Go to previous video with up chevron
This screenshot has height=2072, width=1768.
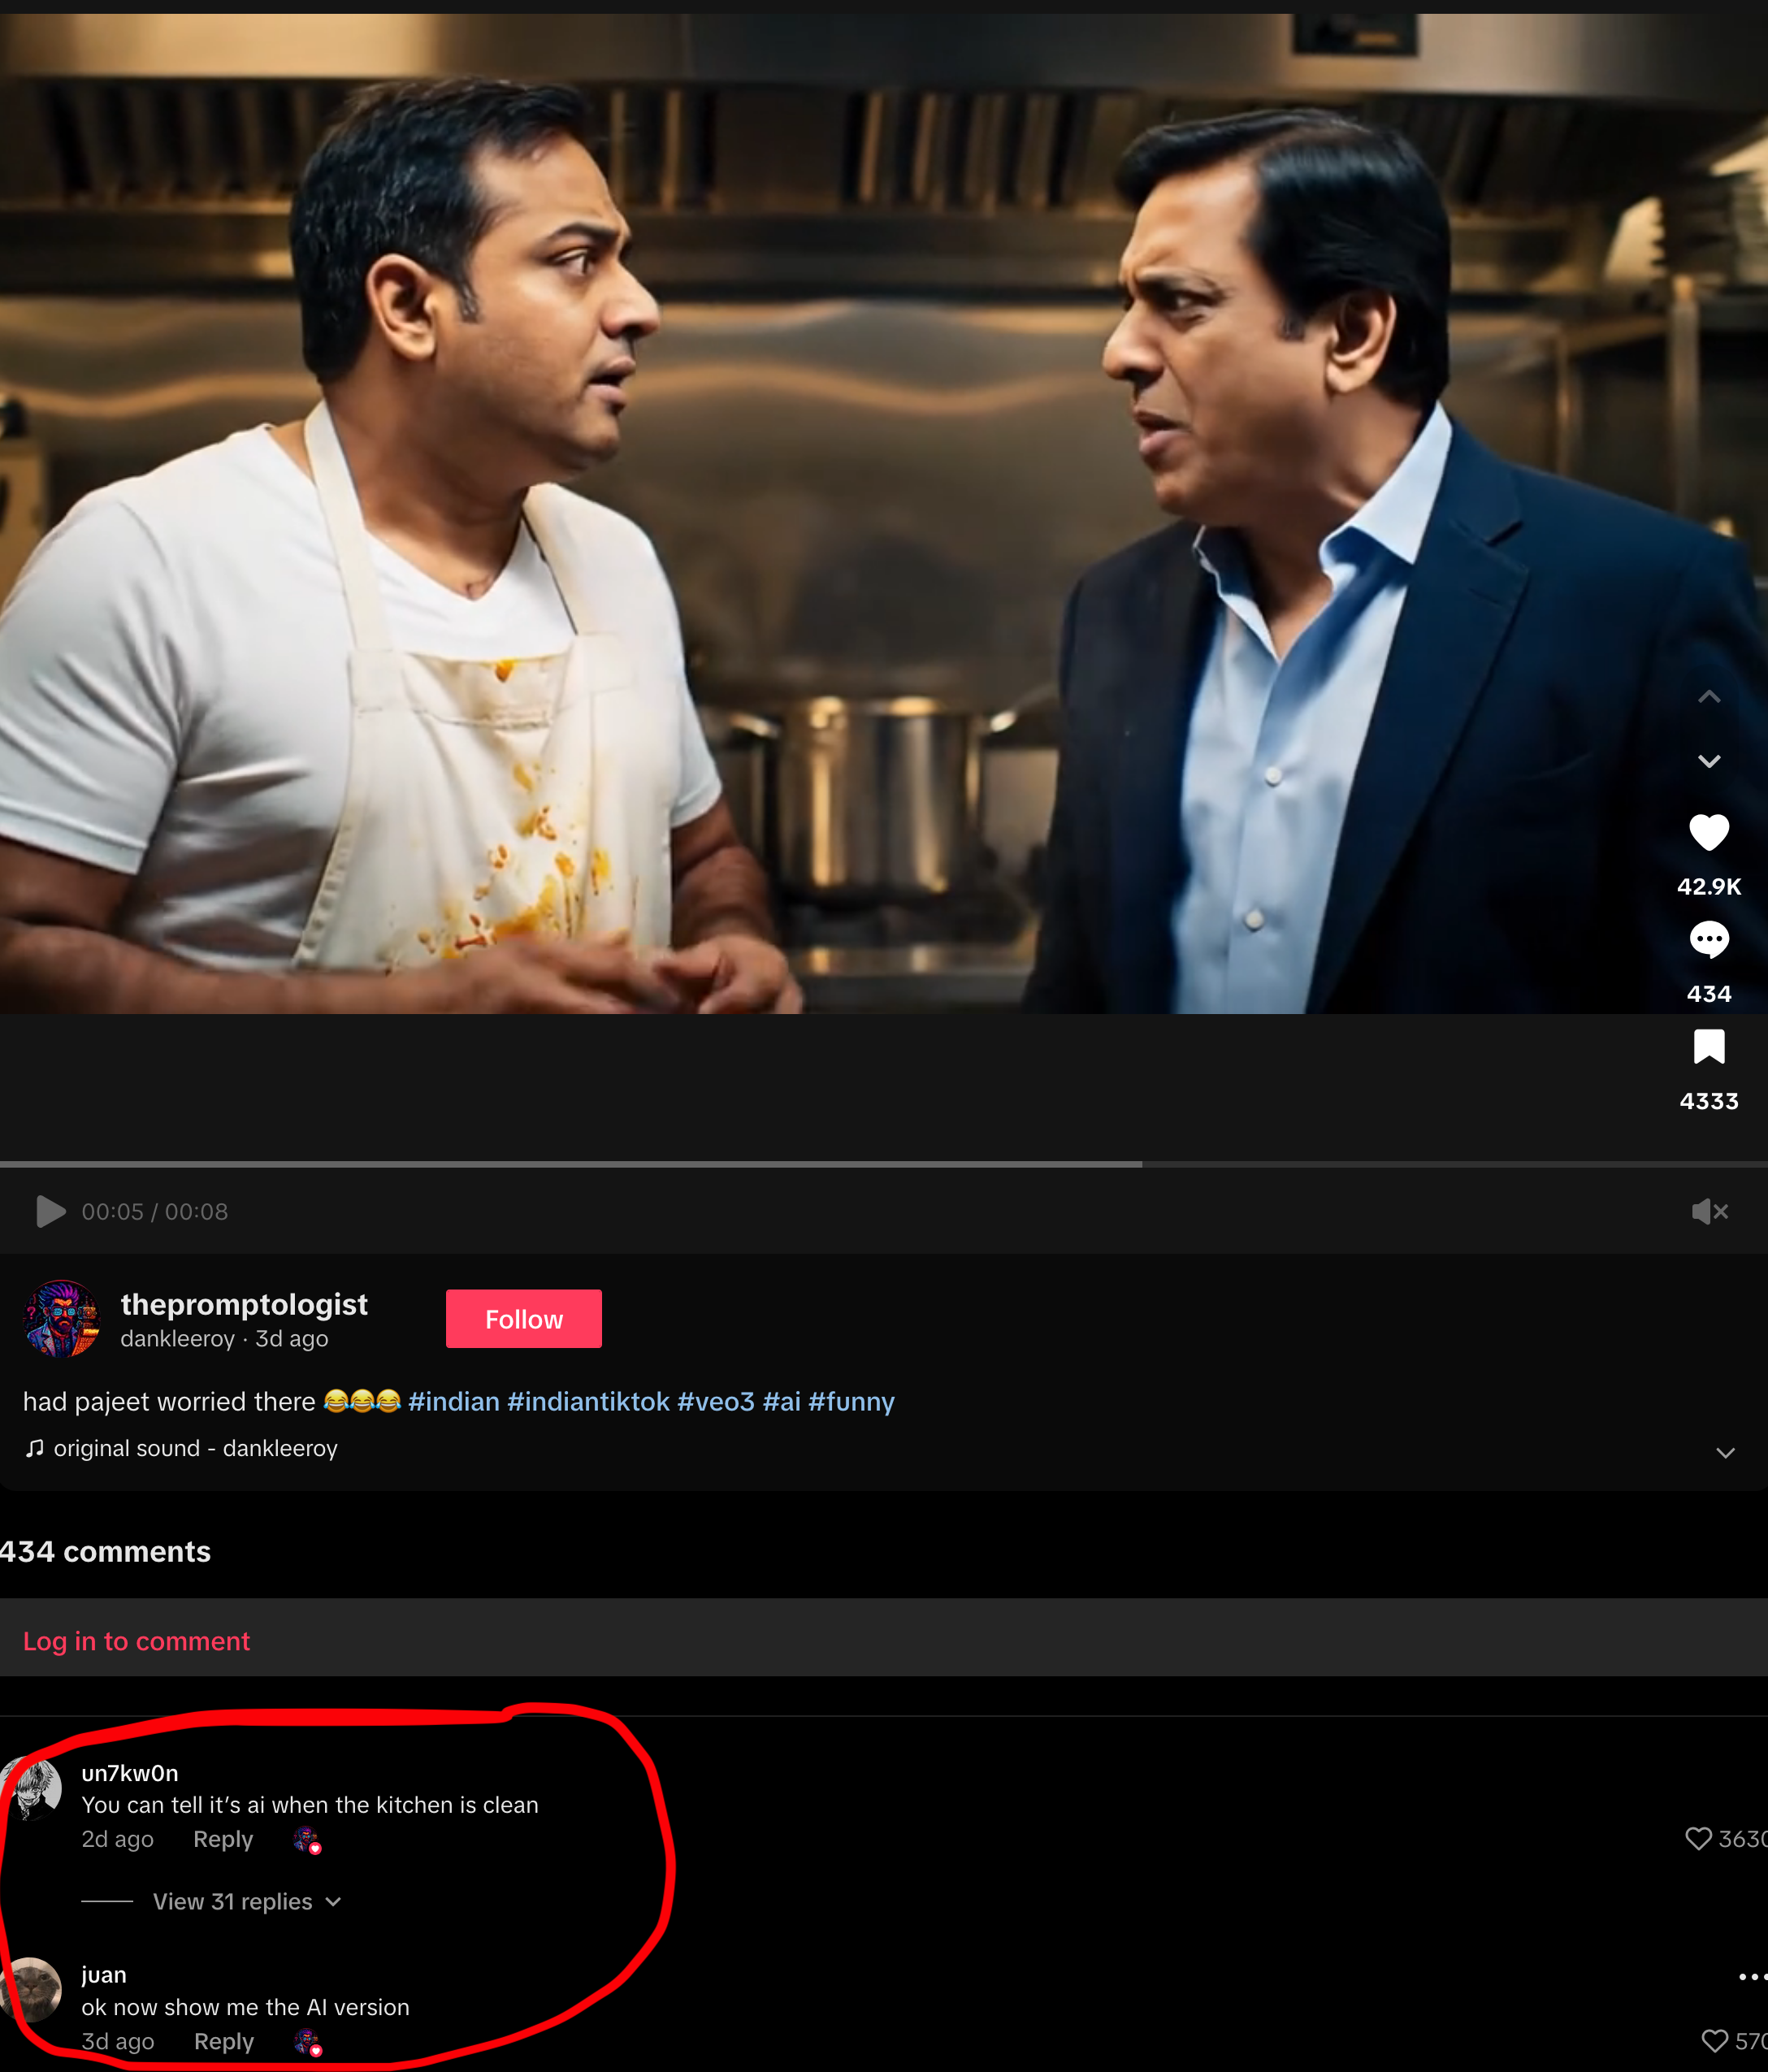pyautogui.click(x=1708, y=697)
